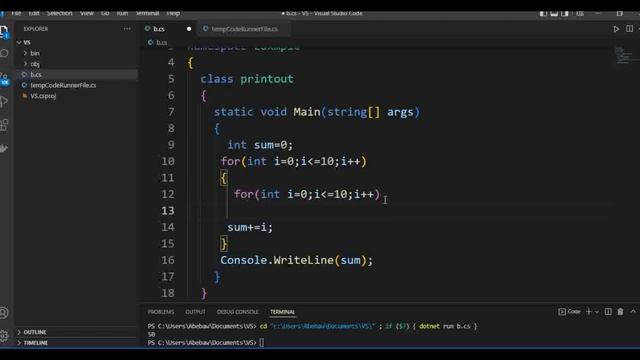
Task: Open Customize Layout icon in title bar
Action: point(580,13)
